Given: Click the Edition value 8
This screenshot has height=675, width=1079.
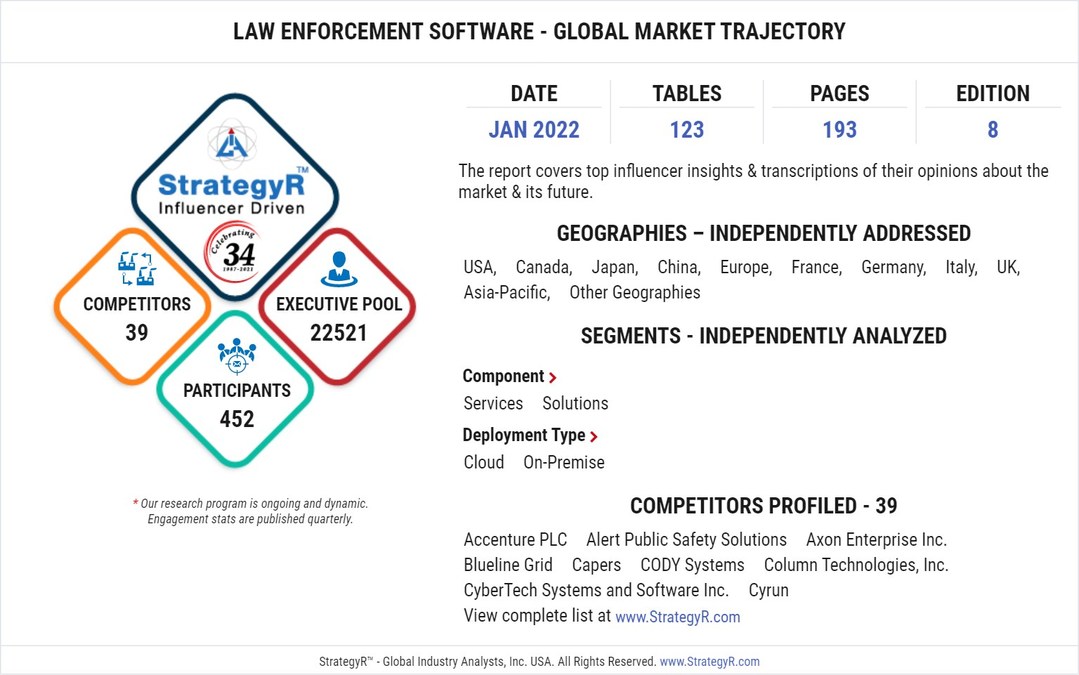Looking at the screenshot, I should coord(992,129).
